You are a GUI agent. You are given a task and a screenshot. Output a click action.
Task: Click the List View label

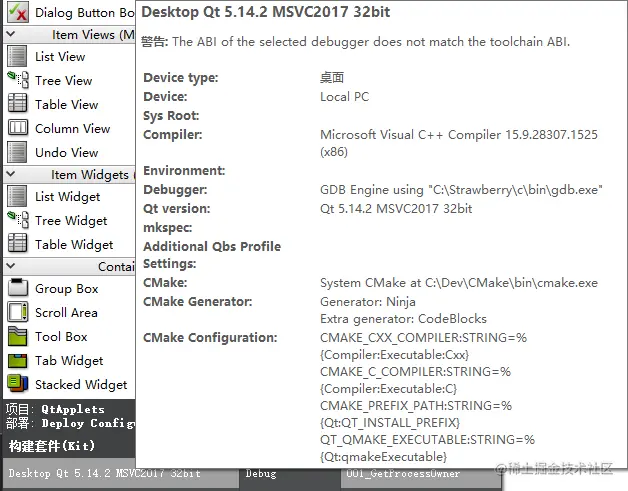tap(60, 56)
